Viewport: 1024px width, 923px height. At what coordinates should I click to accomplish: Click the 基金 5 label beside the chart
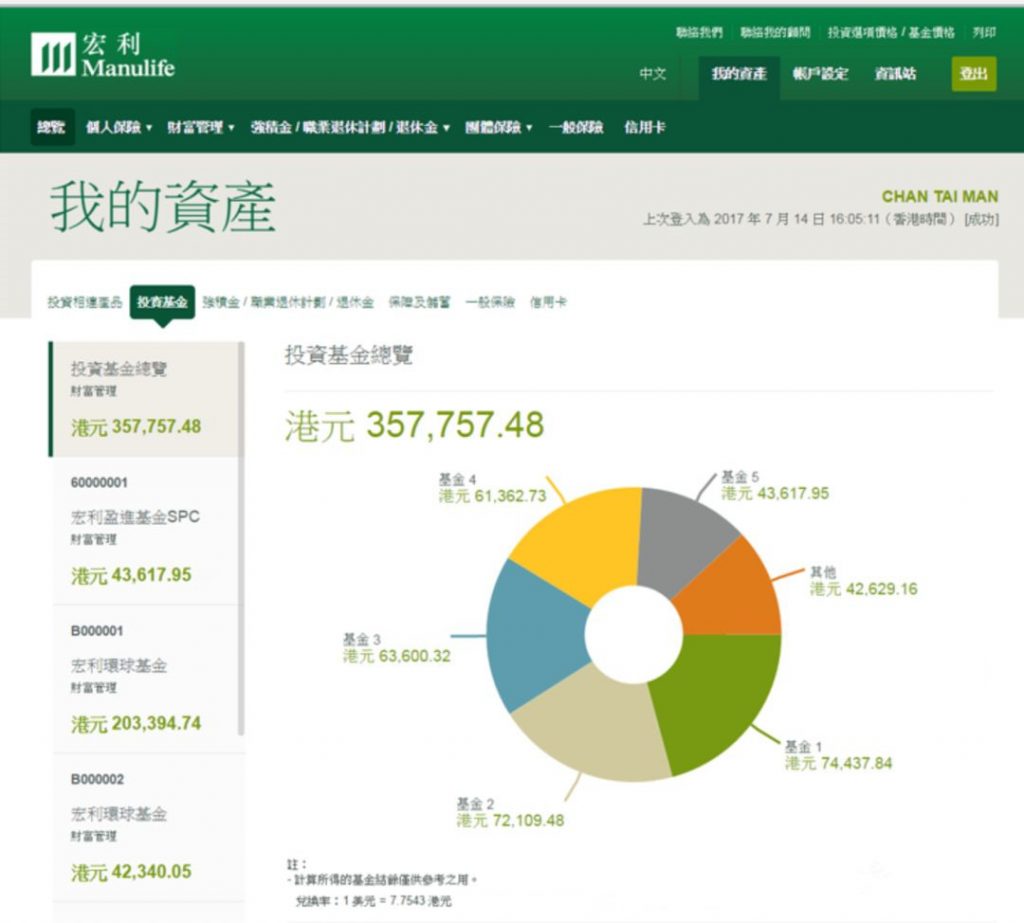pos(740,477)
